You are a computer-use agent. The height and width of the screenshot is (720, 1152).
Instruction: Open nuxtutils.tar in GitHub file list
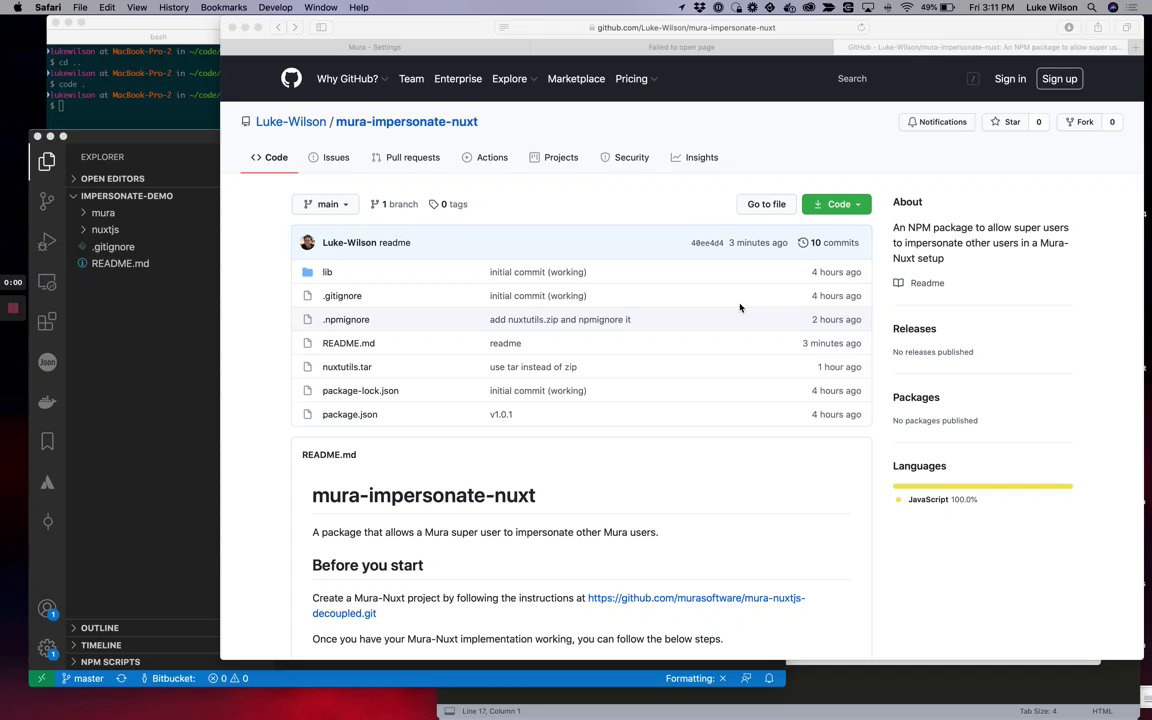[x=347, y=367]
